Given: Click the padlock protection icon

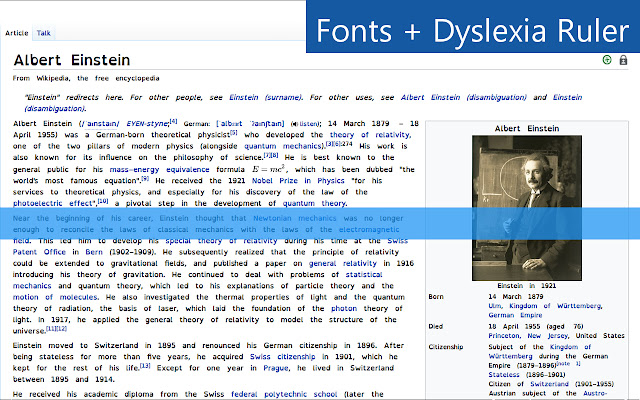Looking at the screenshot, I should pyautogui.click(x=624, y=61).
